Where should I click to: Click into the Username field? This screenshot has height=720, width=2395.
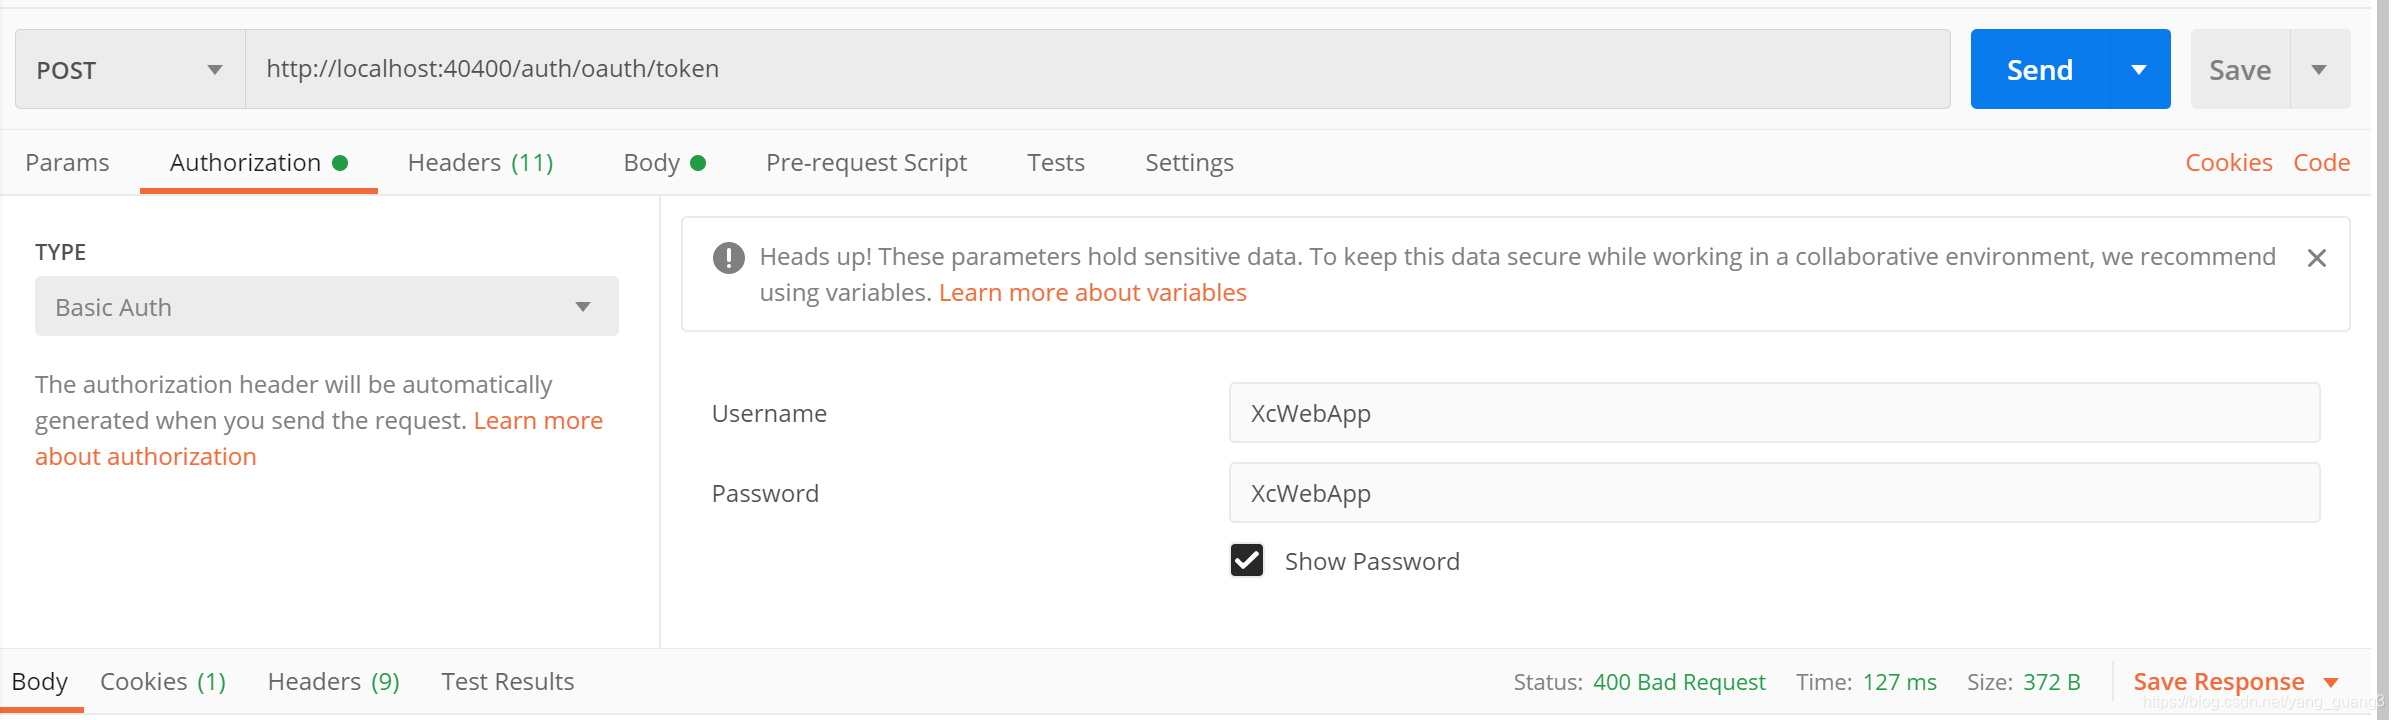[x=1773, y=413]
